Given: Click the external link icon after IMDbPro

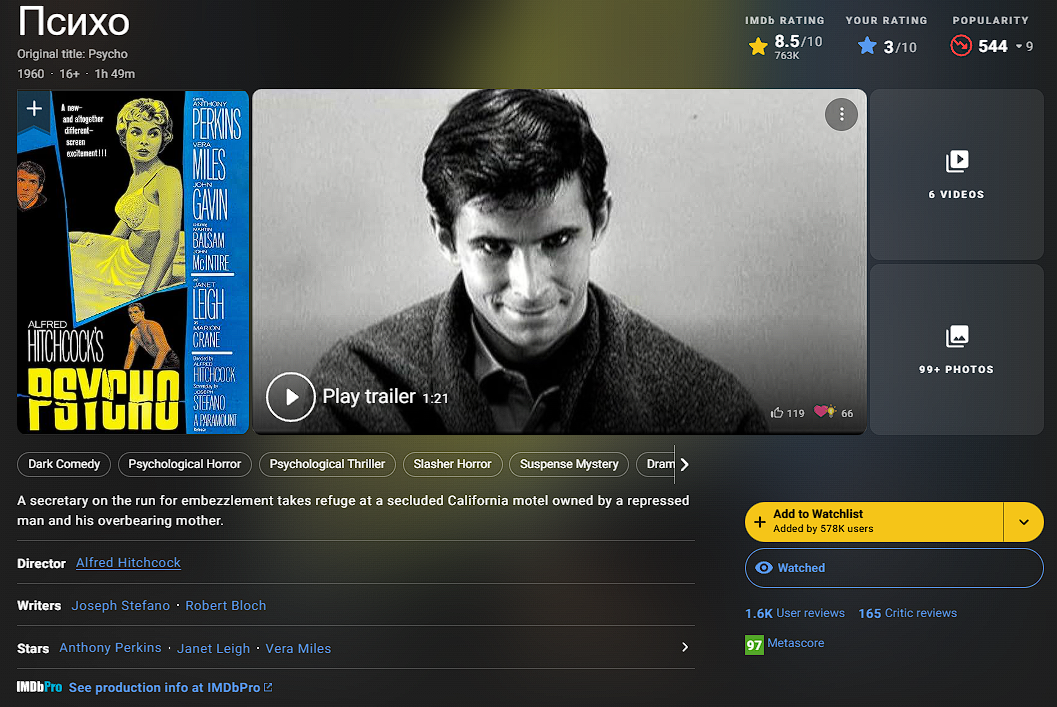Looking at the screenshot, I should [x=268, y=687].
